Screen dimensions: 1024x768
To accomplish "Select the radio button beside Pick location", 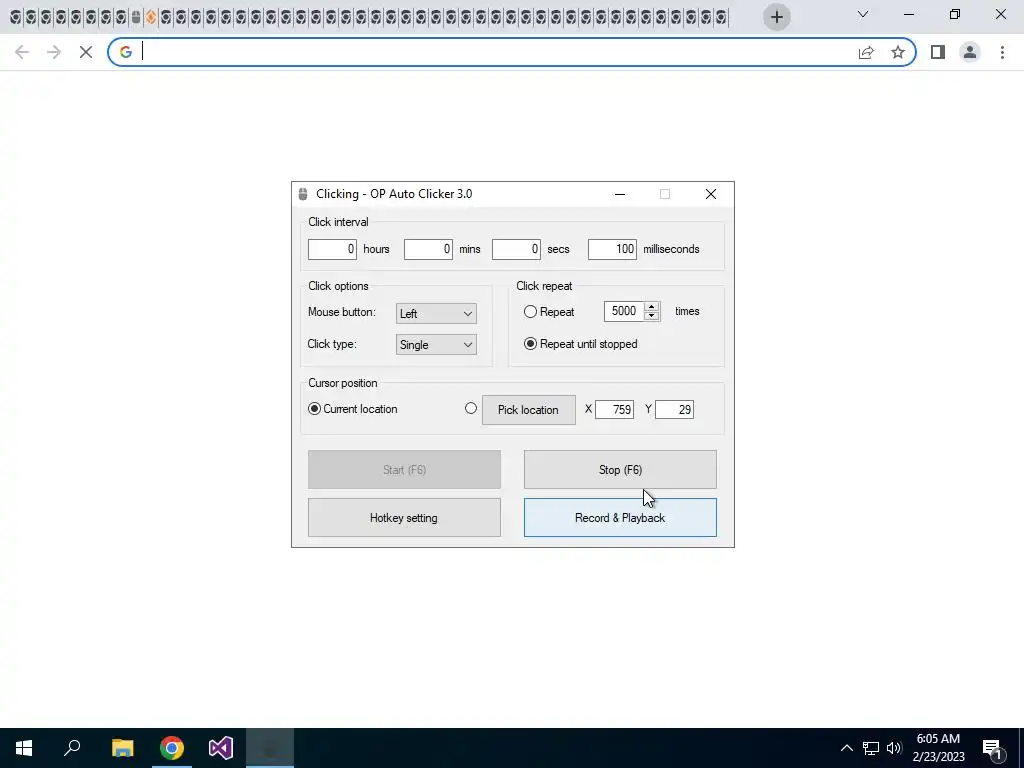I will [471, 409].
